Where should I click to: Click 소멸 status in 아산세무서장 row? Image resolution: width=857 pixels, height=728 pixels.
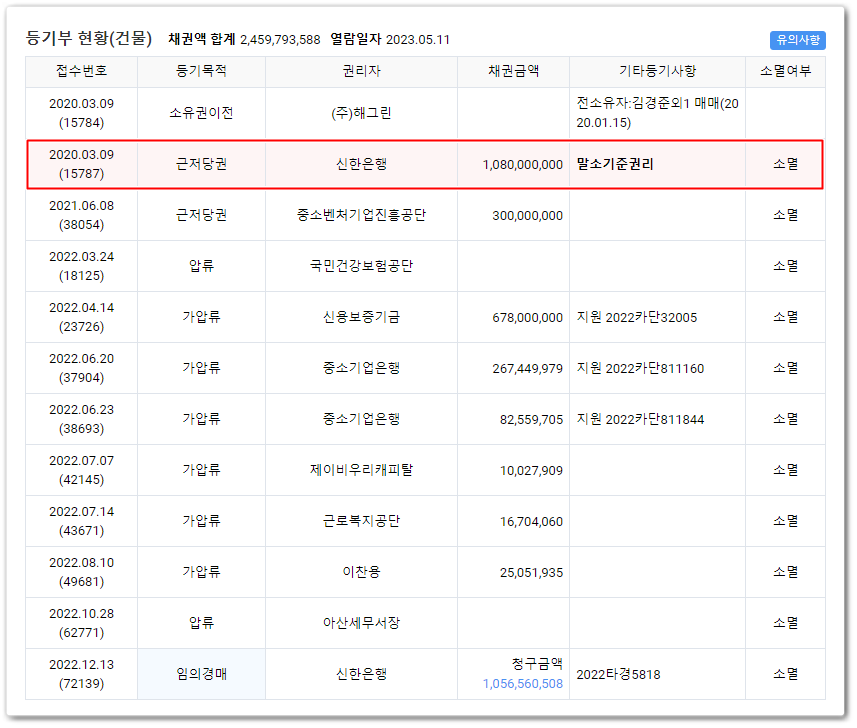tap(785, 623)
